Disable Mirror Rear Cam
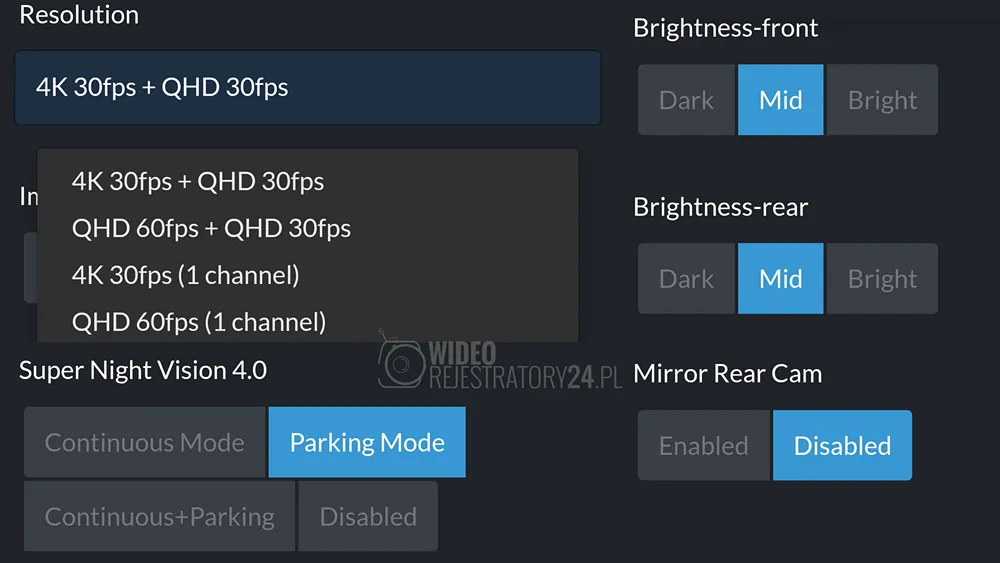 (842, 446)
